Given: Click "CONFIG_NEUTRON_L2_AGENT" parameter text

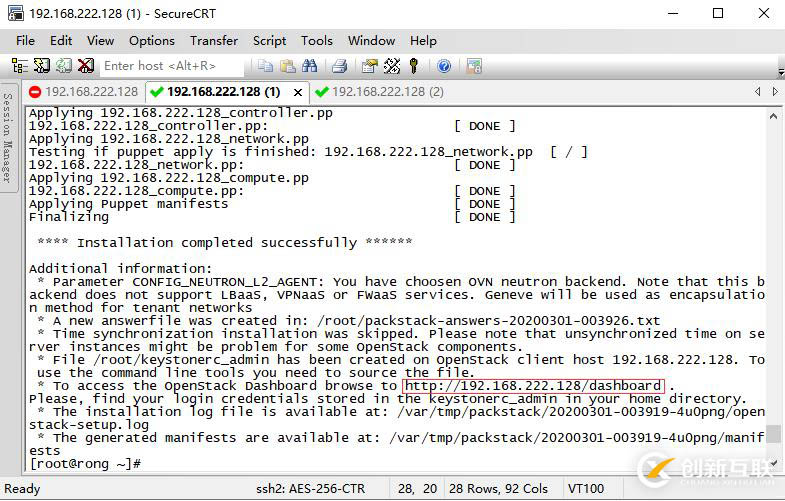Looking at the screenshot, I should click(x=224, y=282).
